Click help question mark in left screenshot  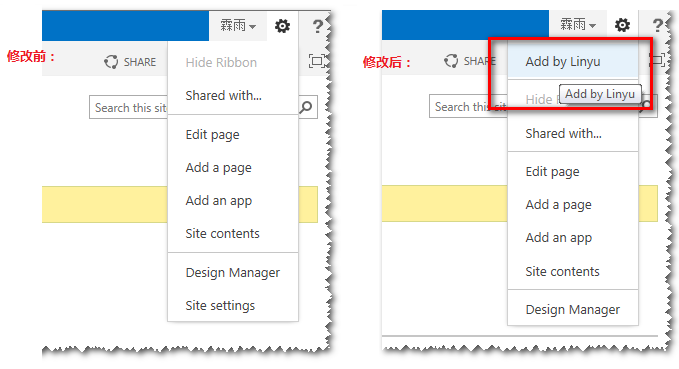[x=318, y=26]
